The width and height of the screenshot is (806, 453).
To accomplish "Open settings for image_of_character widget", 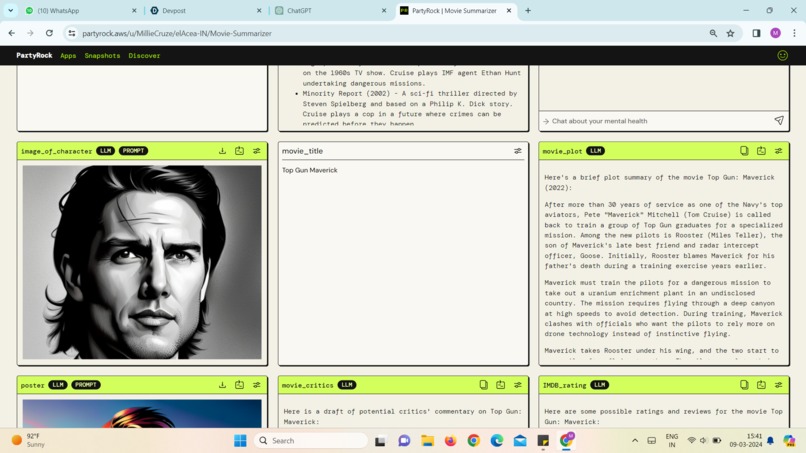I will (x=257, y=151).
